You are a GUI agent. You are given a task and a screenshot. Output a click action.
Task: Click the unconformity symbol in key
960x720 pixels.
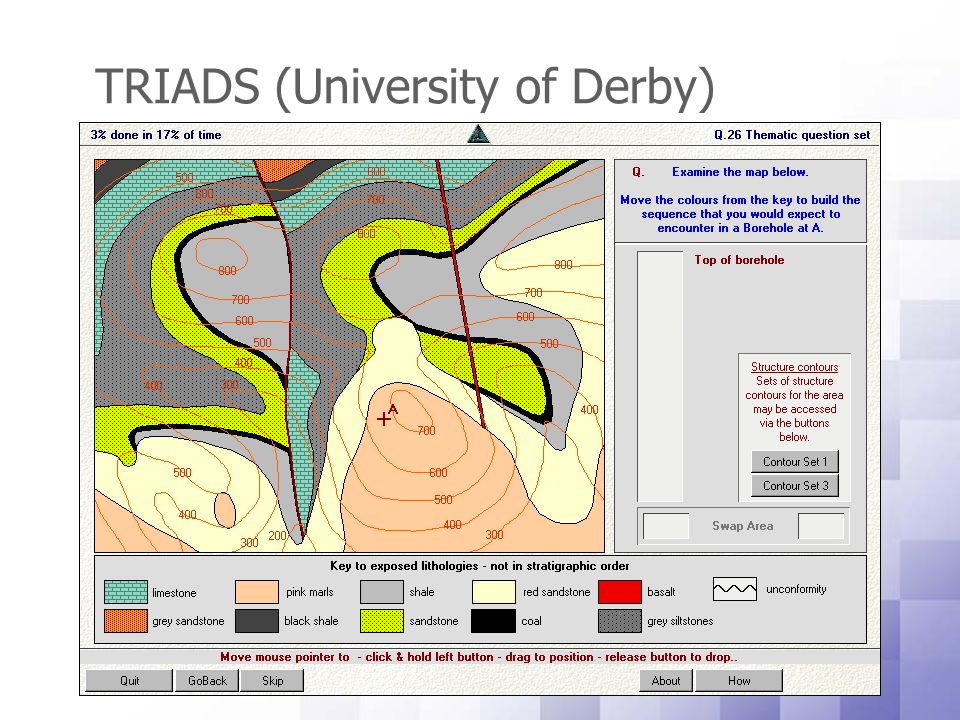click(x=735, y=589)
